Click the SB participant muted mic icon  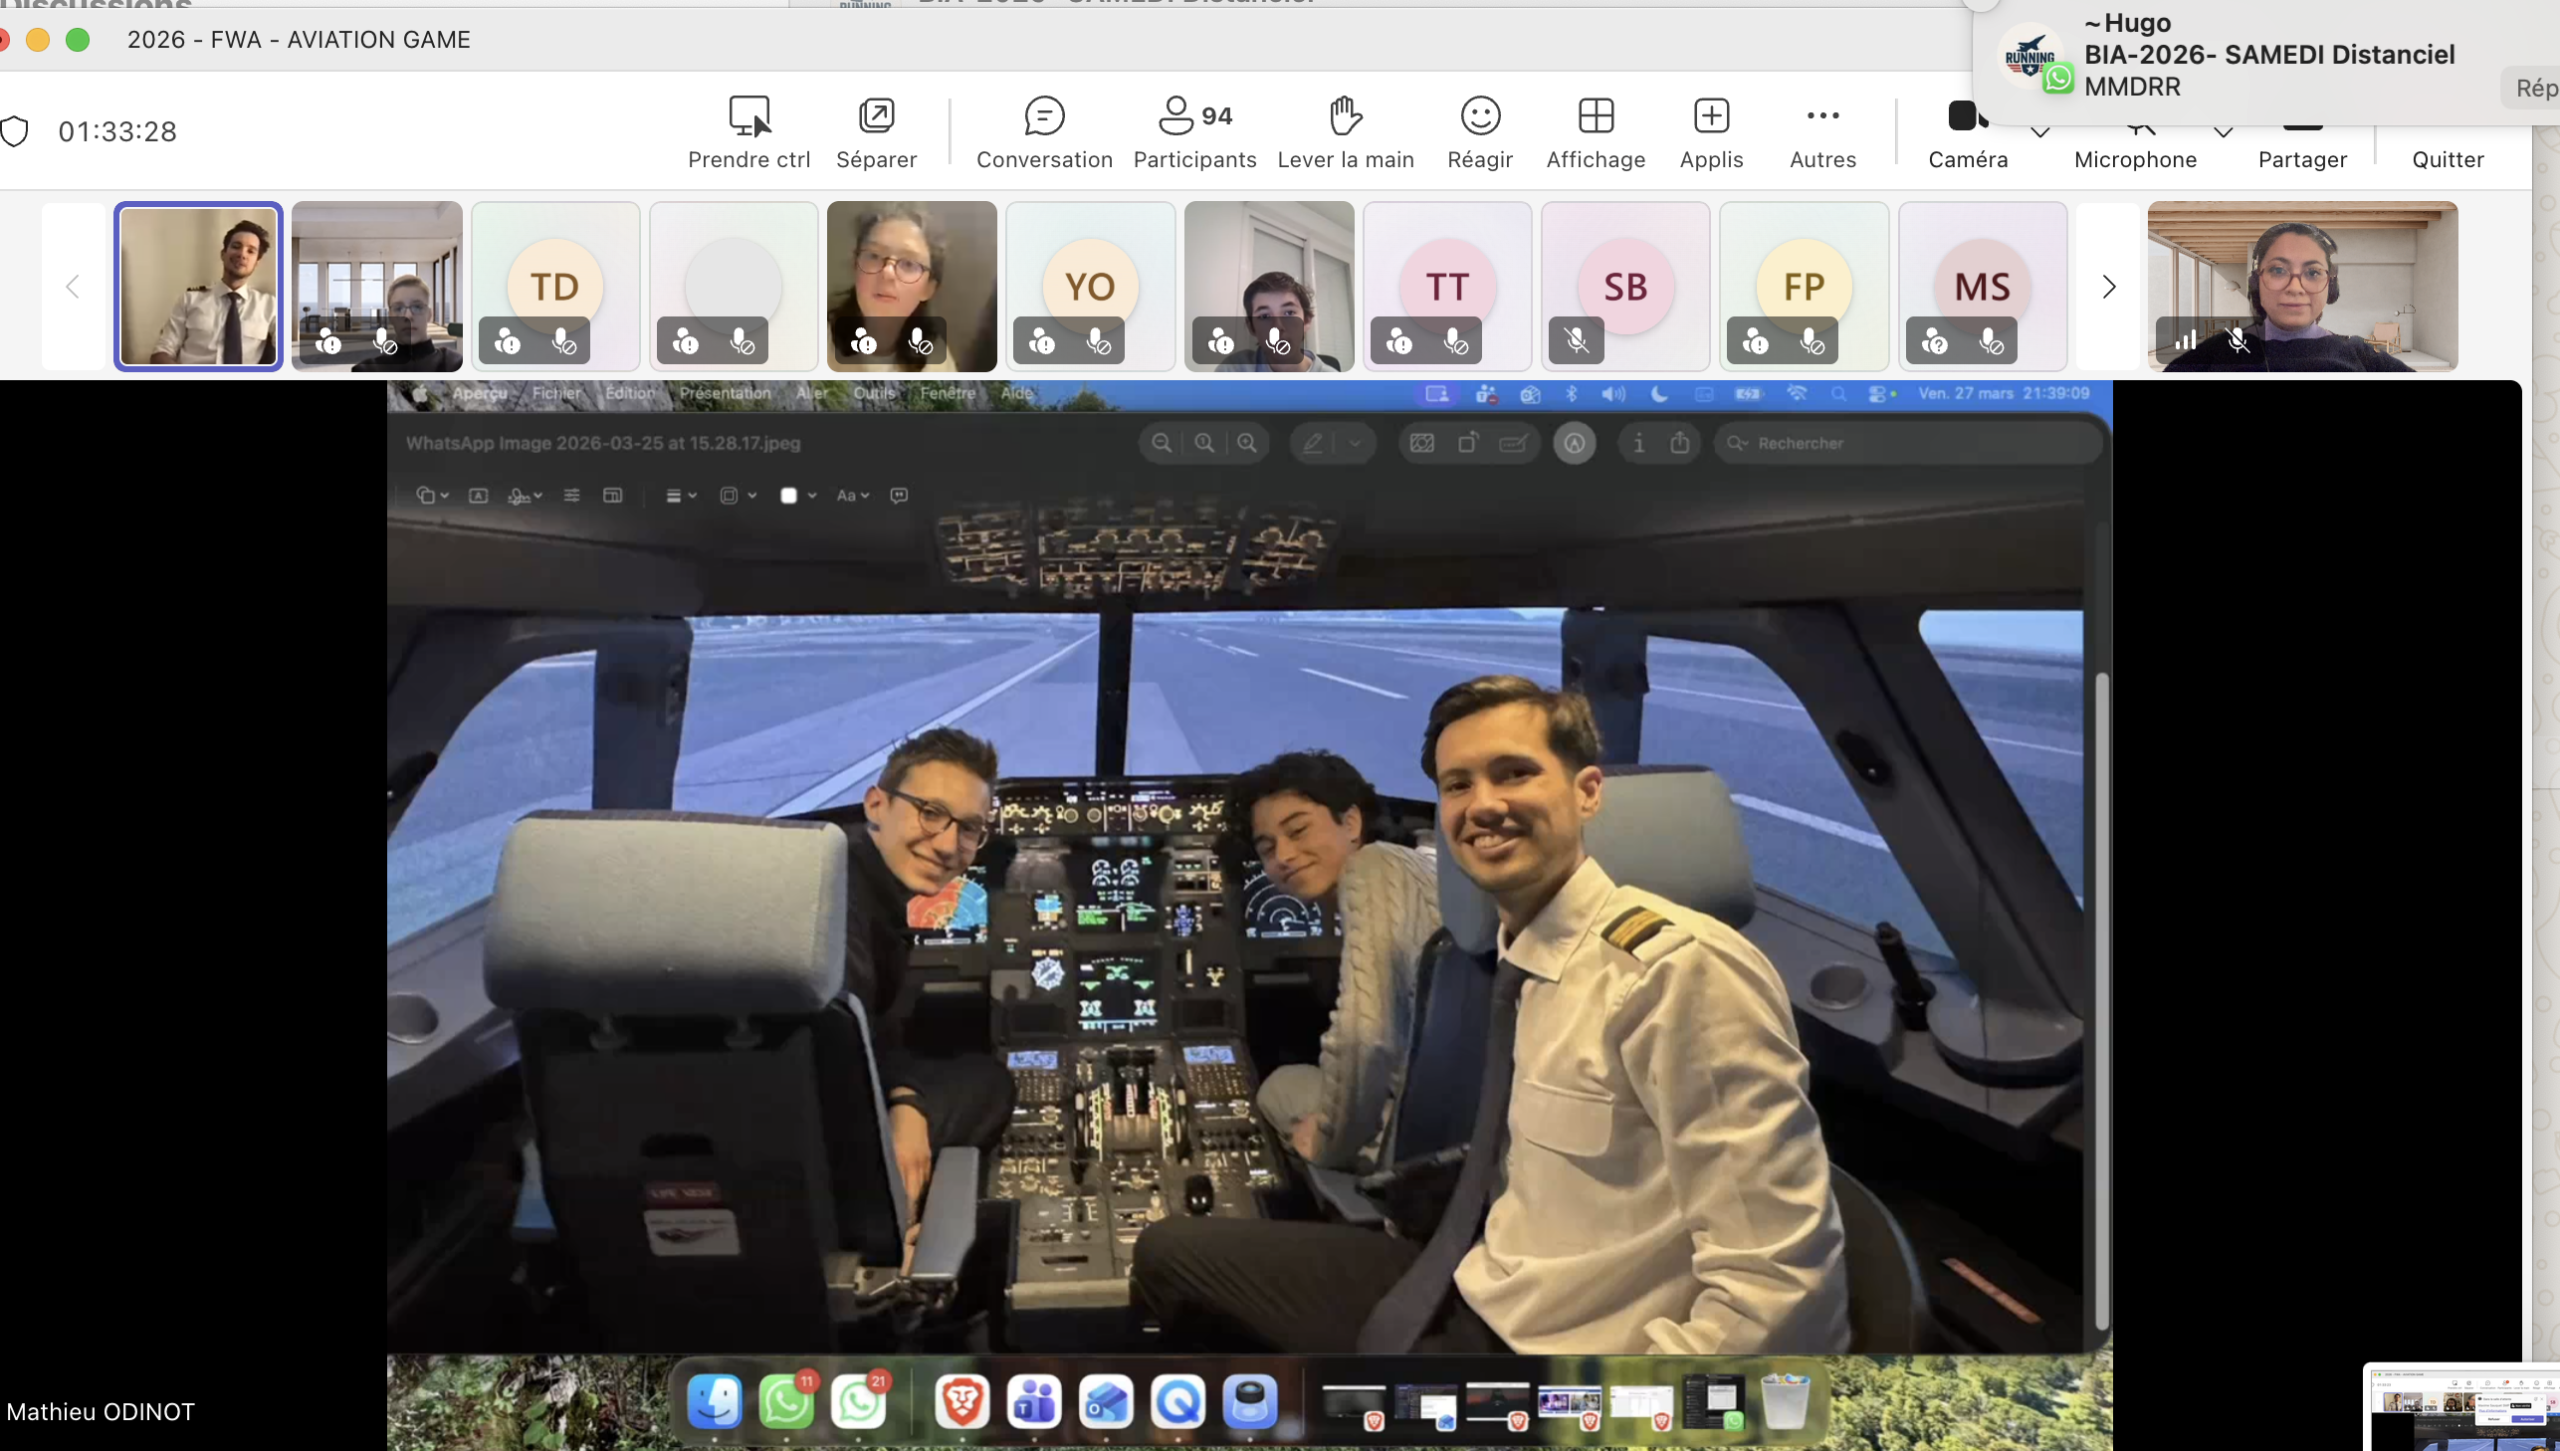pos(1576,342)
